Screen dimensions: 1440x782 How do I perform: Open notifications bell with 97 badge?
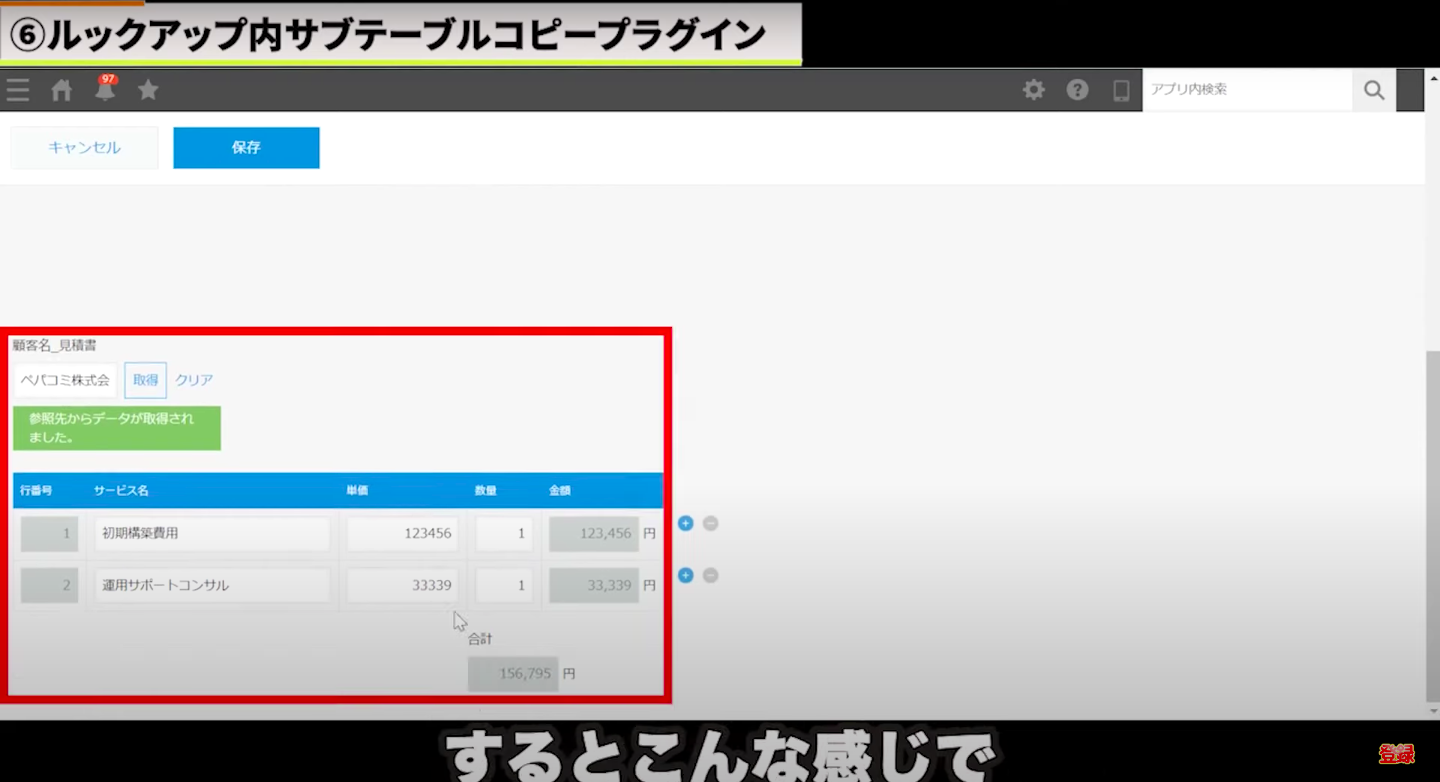[x=105, y=90]
